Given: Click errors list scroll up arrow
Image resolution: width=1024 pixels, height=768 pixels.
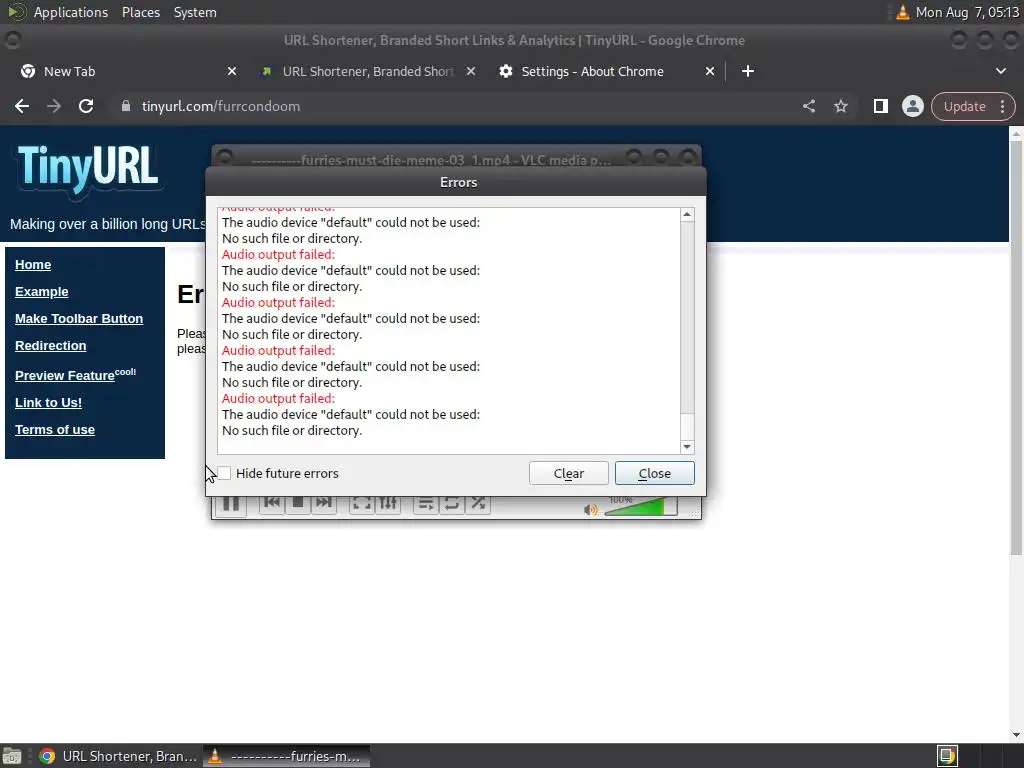Looking at the screenshot, I should pos(687,215).
